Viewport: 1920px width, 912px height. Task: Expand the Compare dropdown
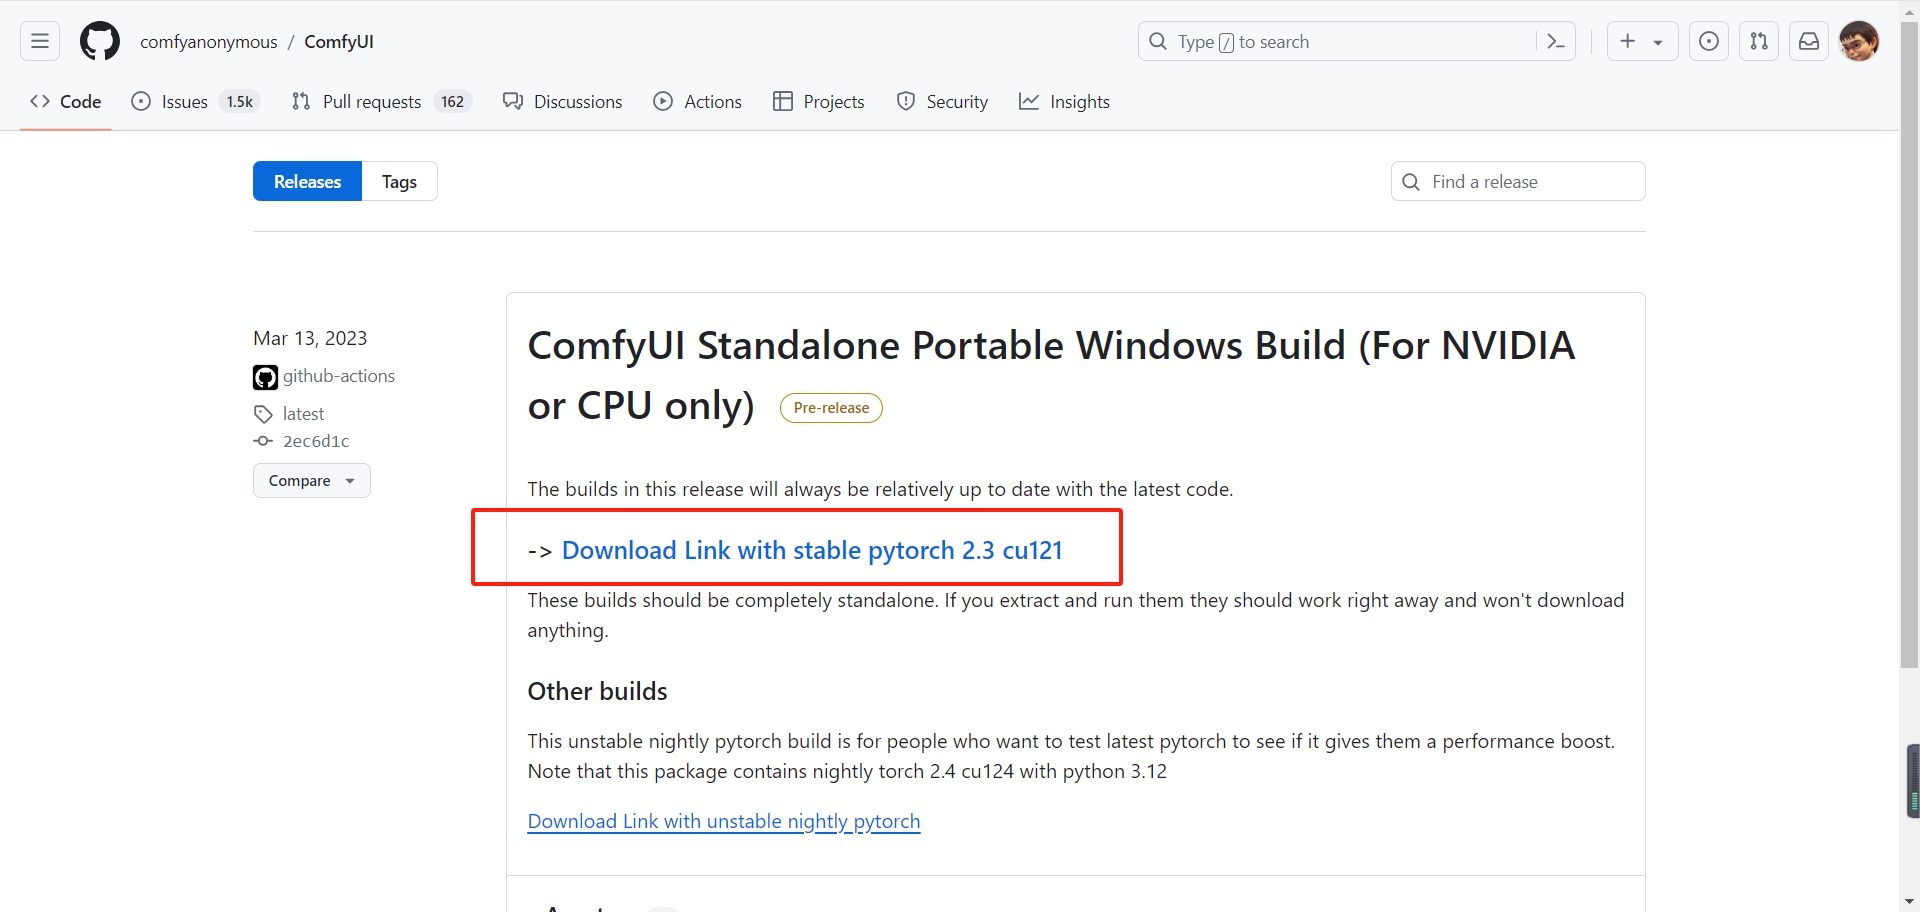tap(312, 480)
